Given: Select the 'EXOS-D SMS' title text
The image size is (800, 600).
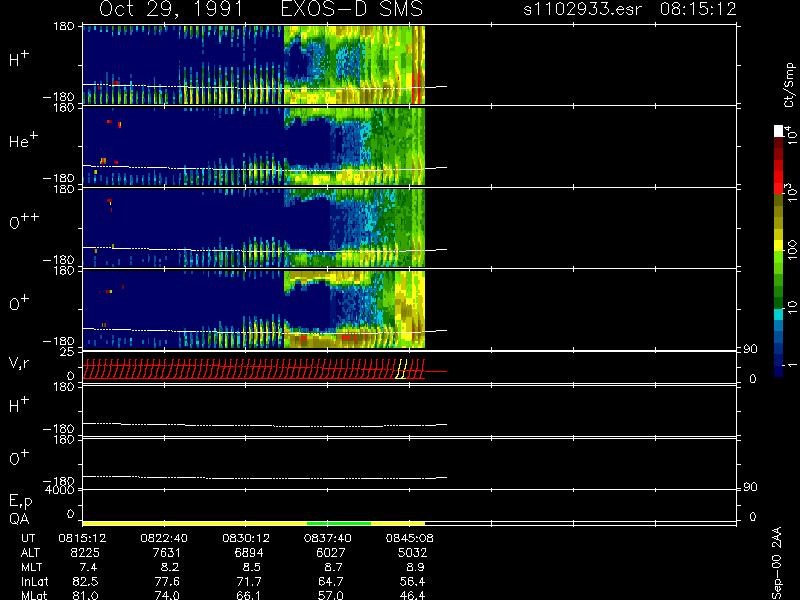Looking at the screenshot, I should click(x=352, y=9).
